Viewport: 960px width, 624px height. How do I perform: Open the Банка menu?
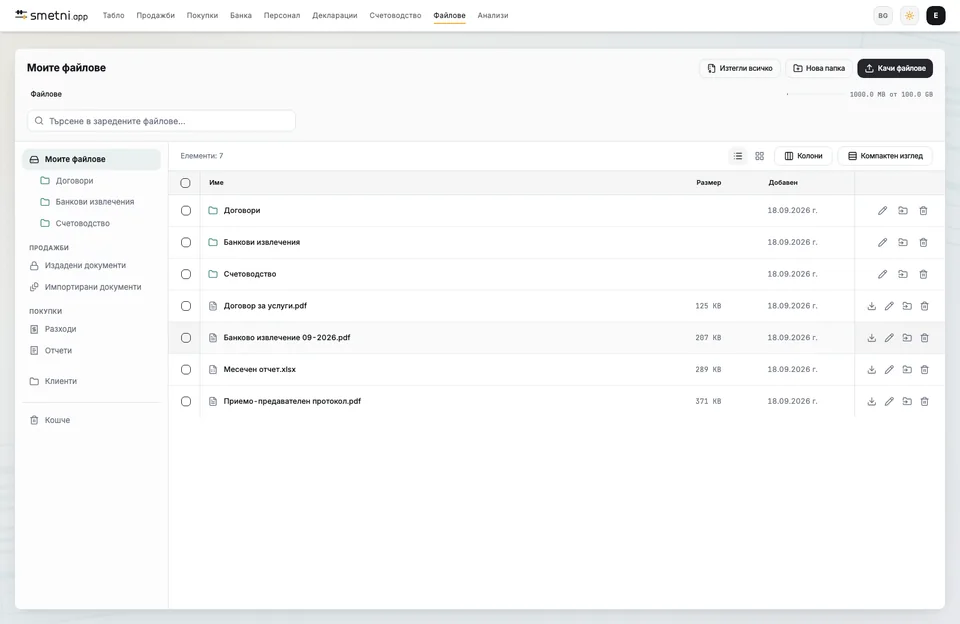click(241, 15)
